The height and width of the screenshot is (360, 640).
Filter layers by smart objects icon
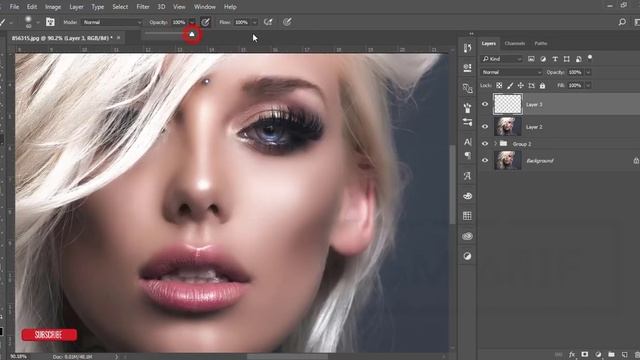[578, 59]
